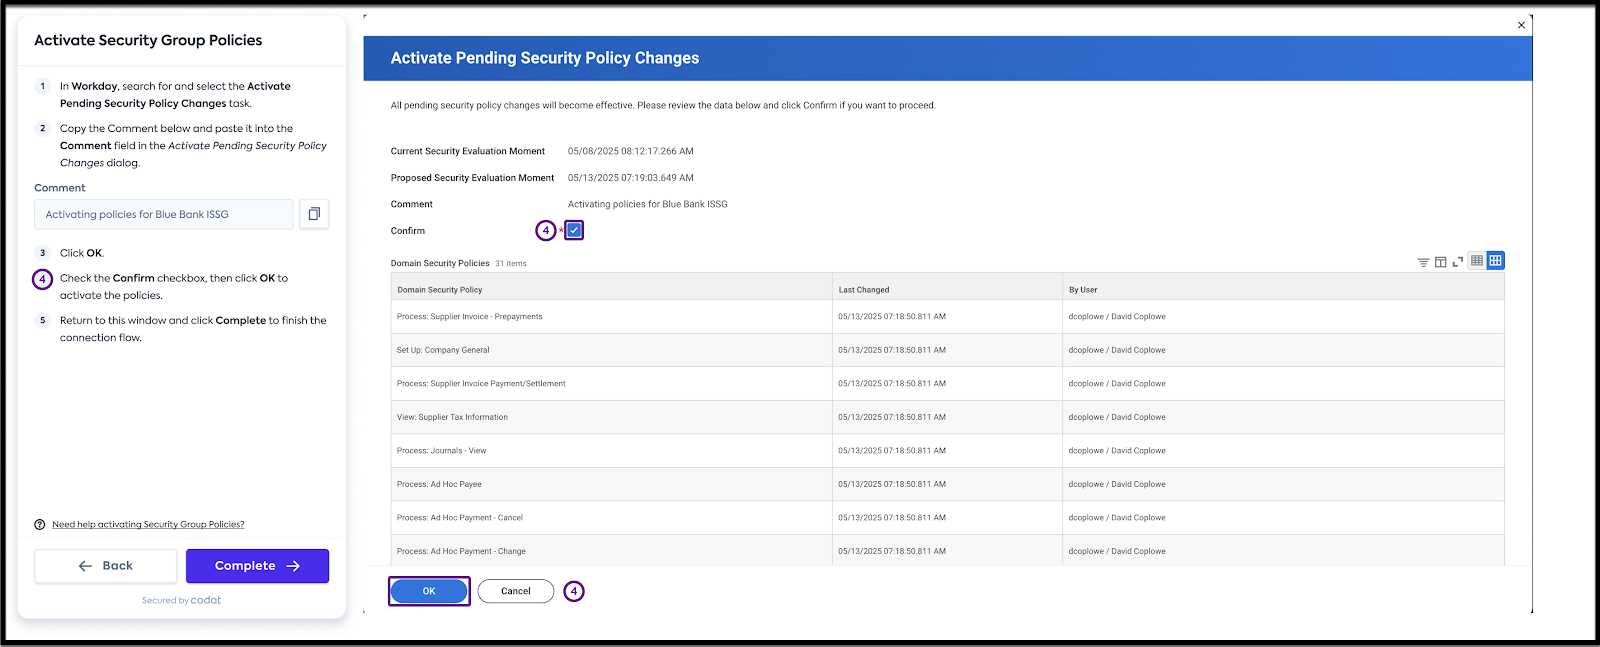Open the table filter icon
The height and width of the screenshot is (647, 1600).
1423,262
